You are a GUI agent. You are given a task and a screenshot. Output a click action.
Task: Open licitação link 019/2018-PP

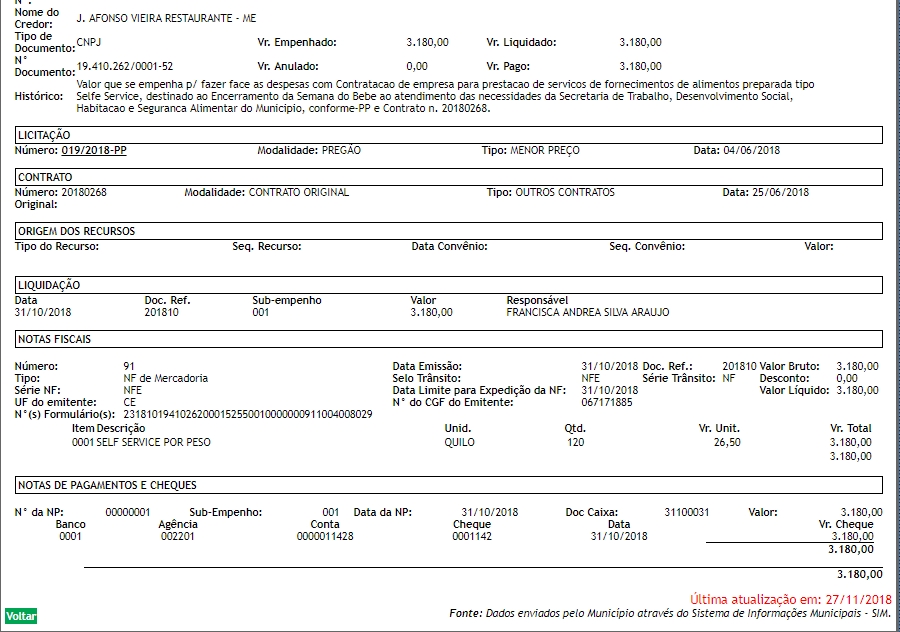(94, 150)
